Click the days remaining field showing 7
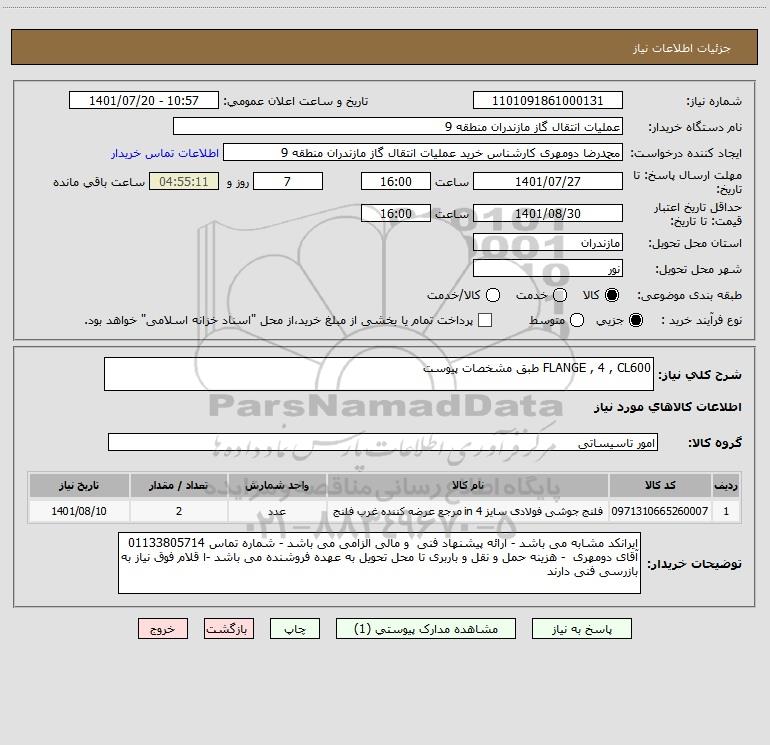The image size is (770, 745). point(288,181)
